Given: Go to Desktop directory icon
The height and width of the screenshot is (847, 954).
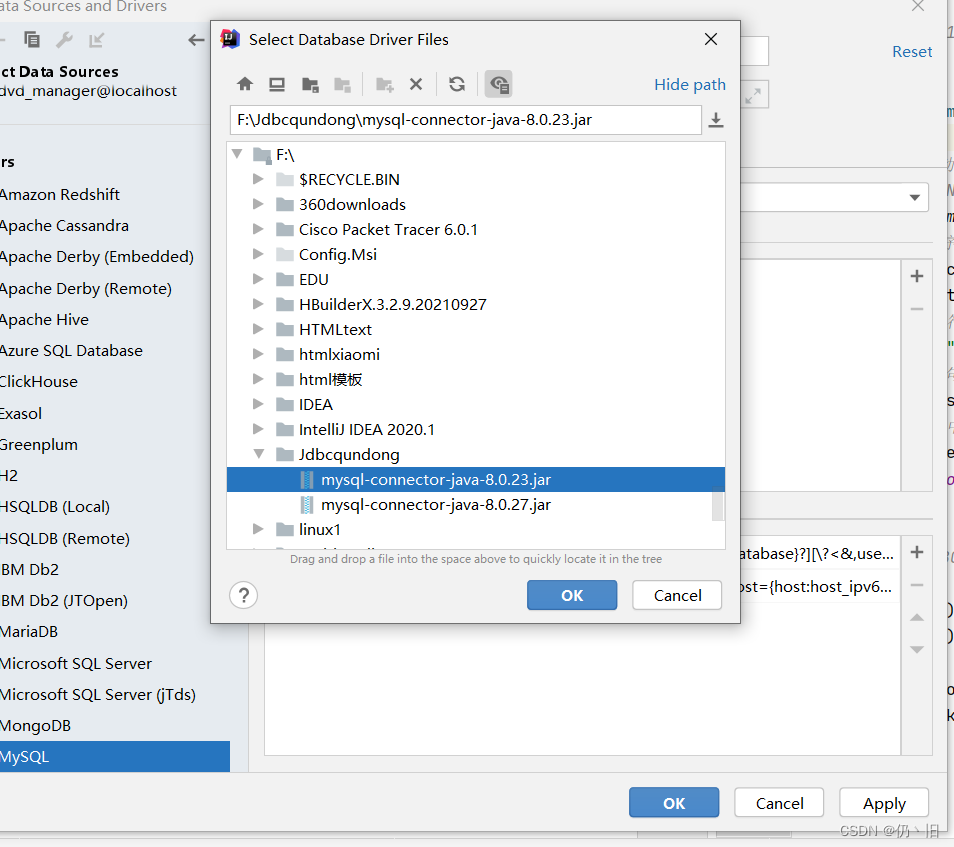Looking at the screenshot, I should pos(277,84).
